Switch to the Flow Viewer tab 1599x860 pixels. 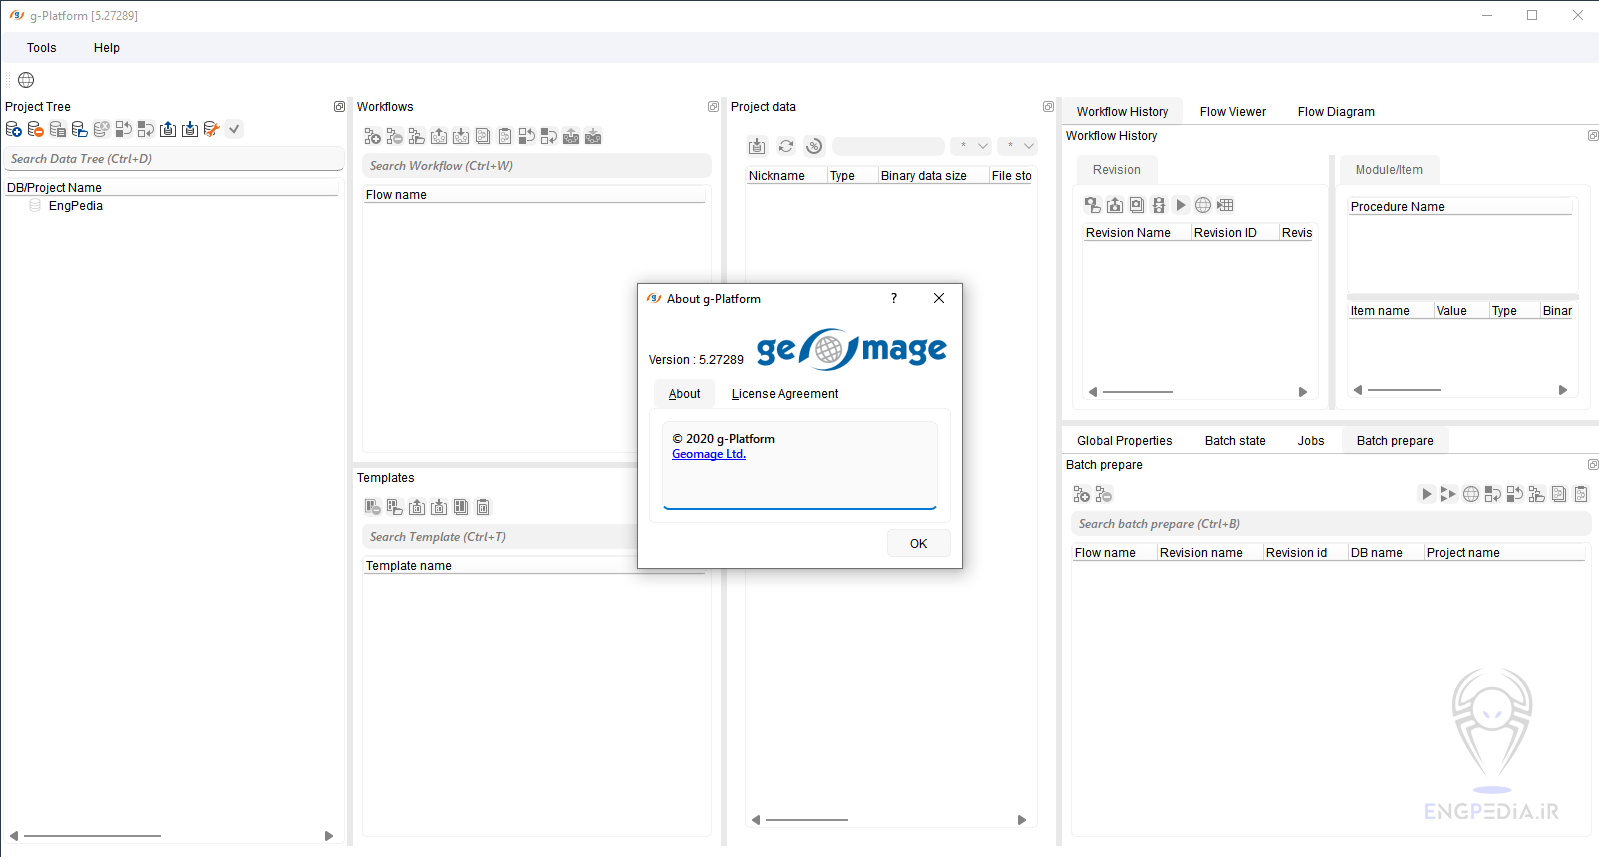[x=1232, y=112]
